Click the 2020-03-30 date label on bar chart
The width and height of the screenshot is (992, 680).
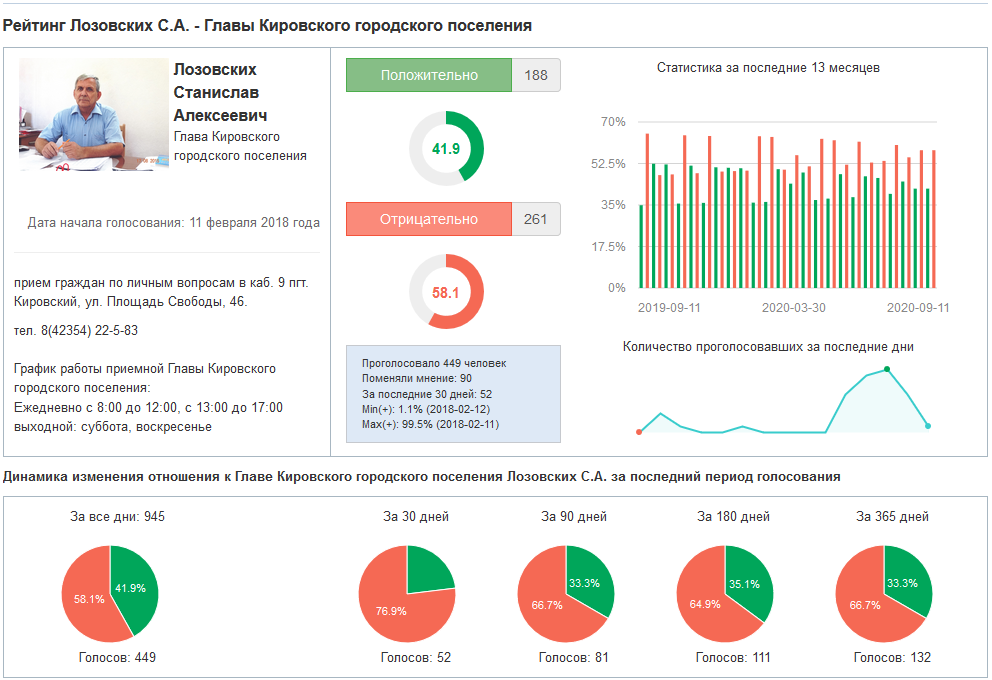(x=793, y=308)
